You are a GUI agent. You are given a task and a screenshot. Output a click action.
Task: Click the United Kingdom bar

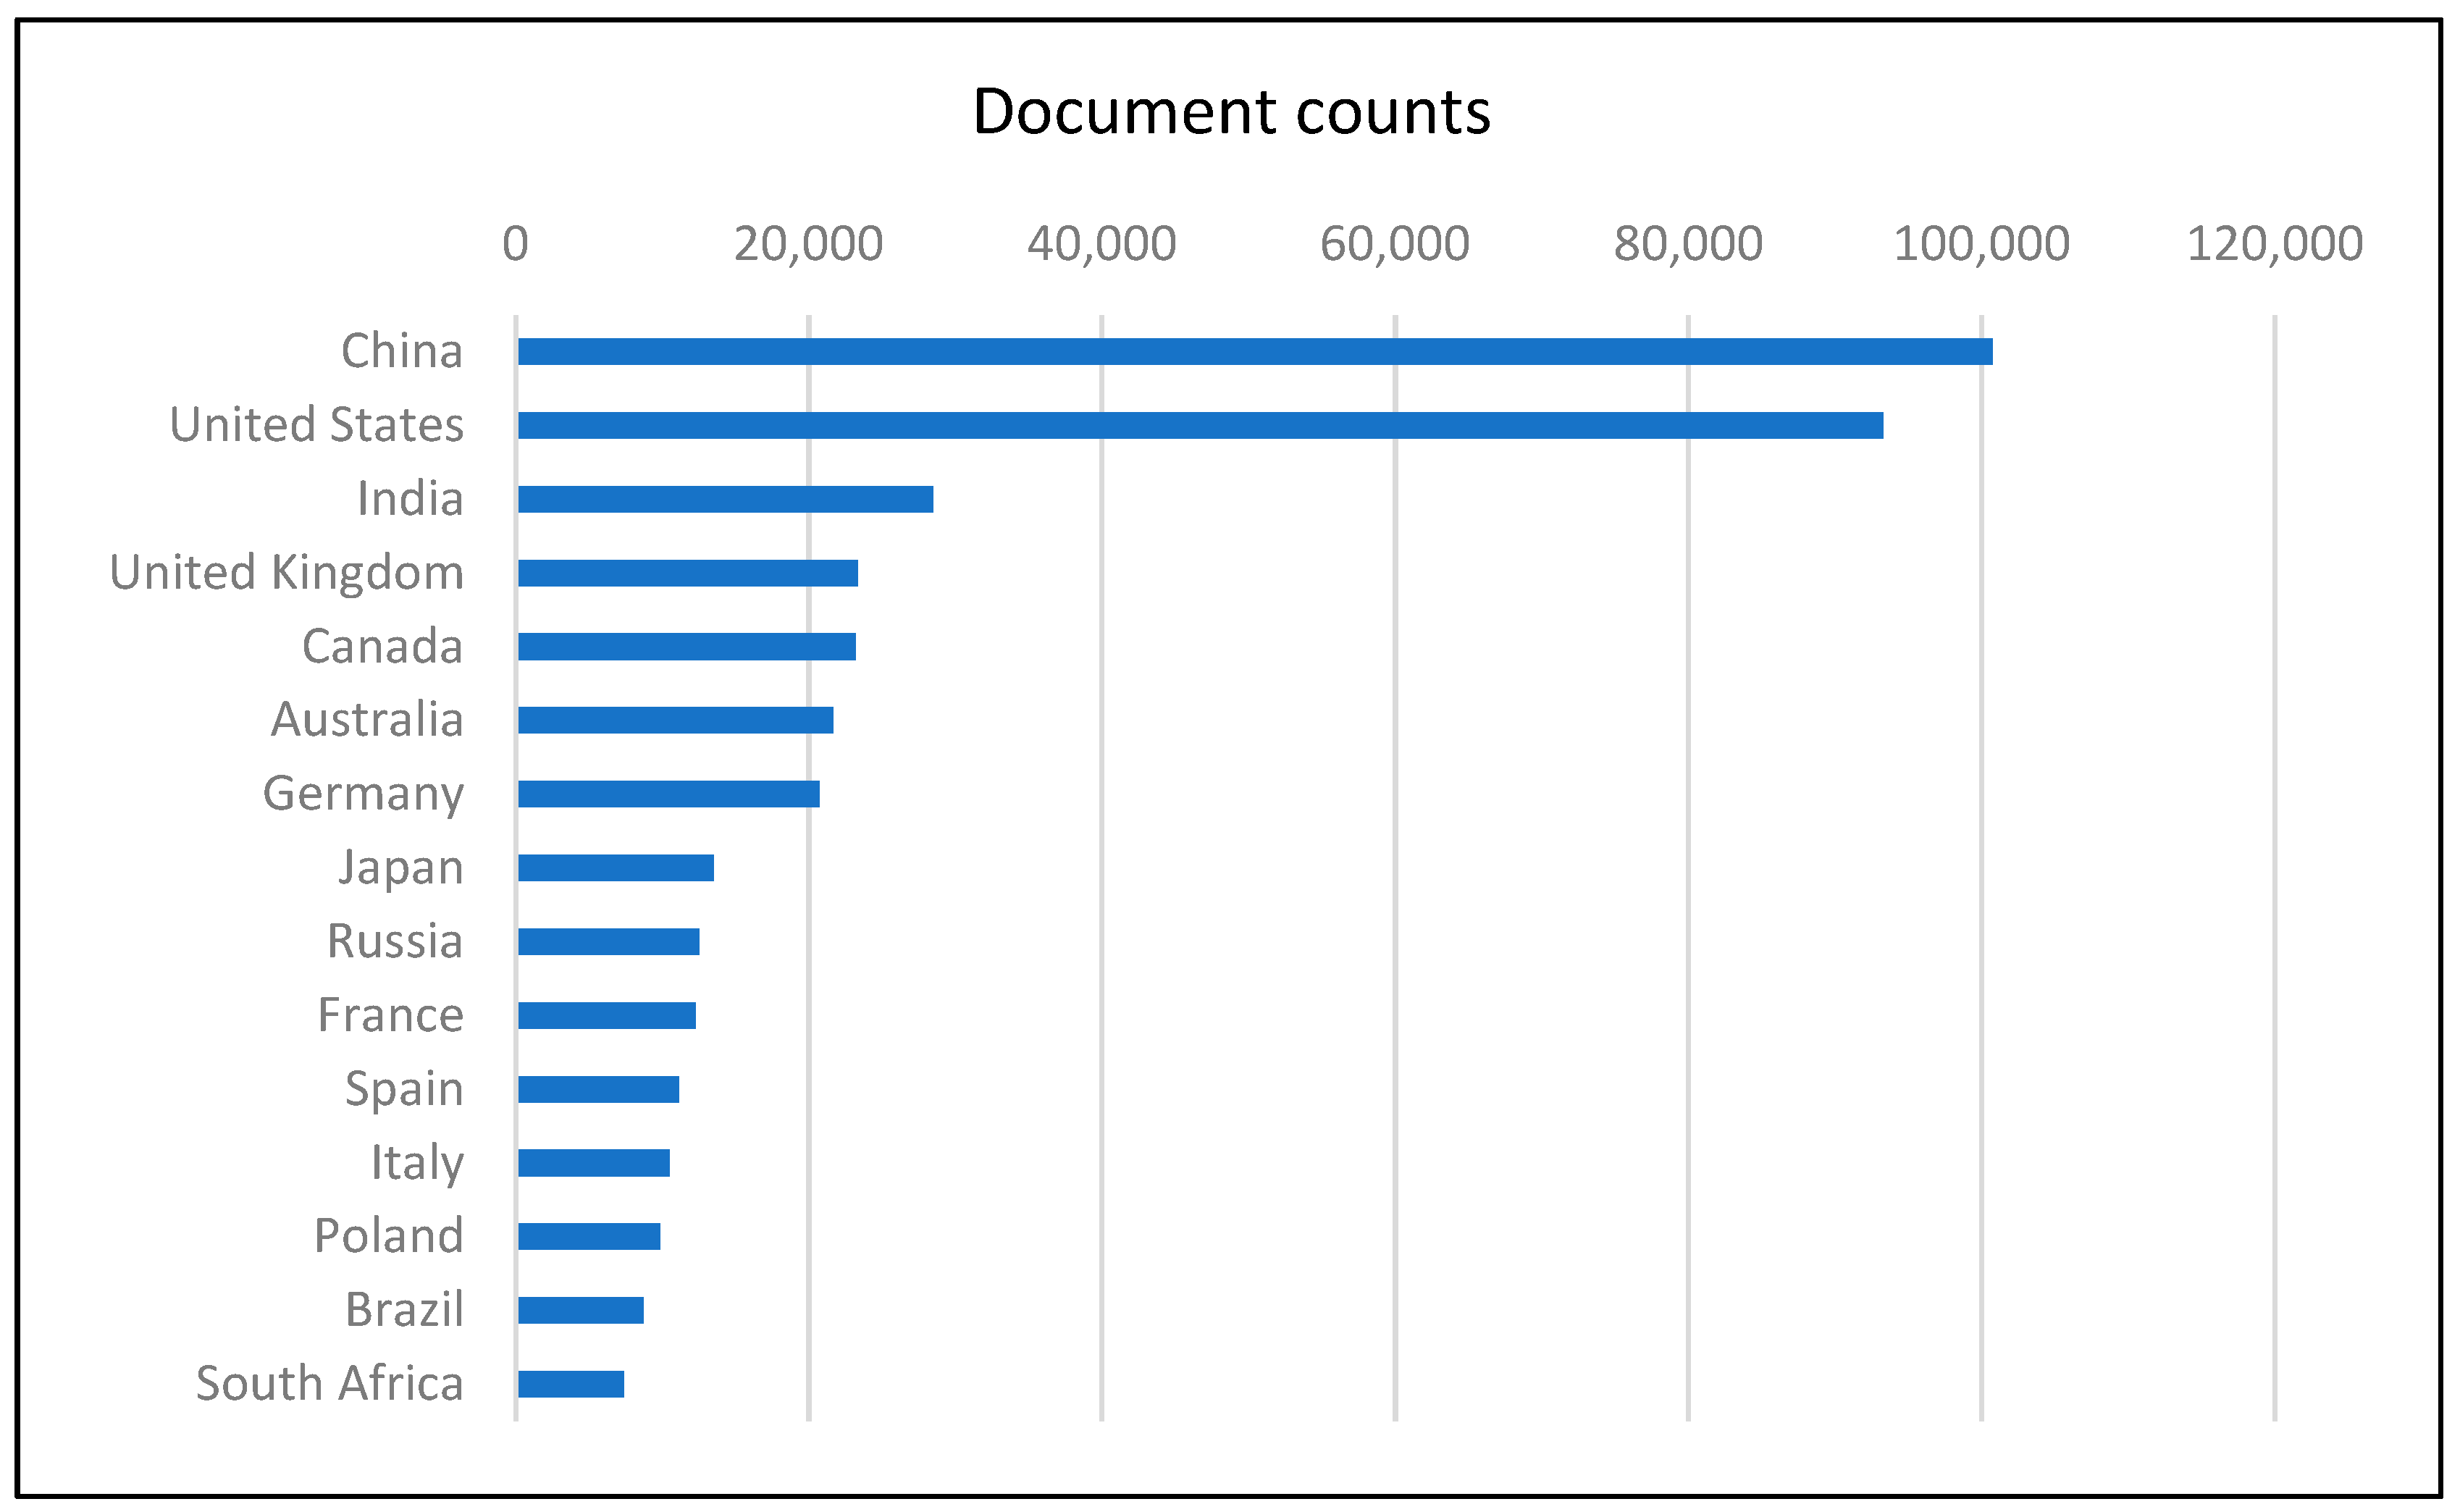point(687,573)
